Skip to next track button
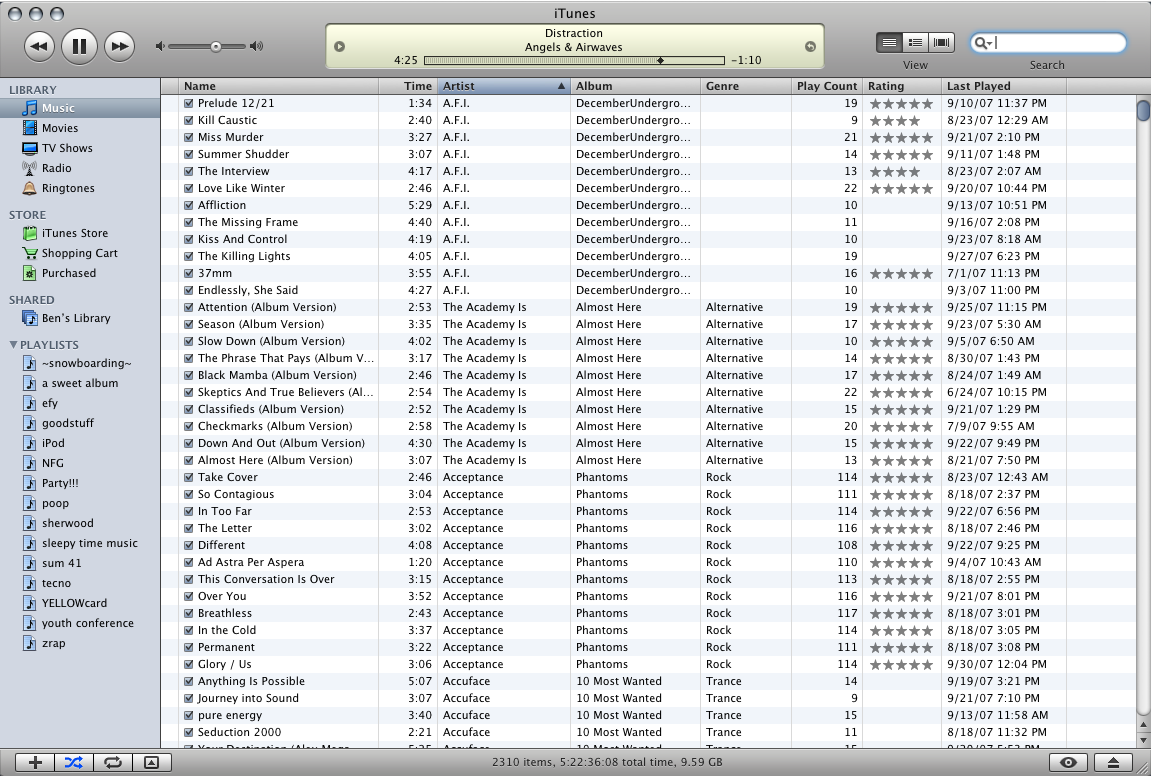Viewport: 1151px width, 776px height. tap(120, 46)
